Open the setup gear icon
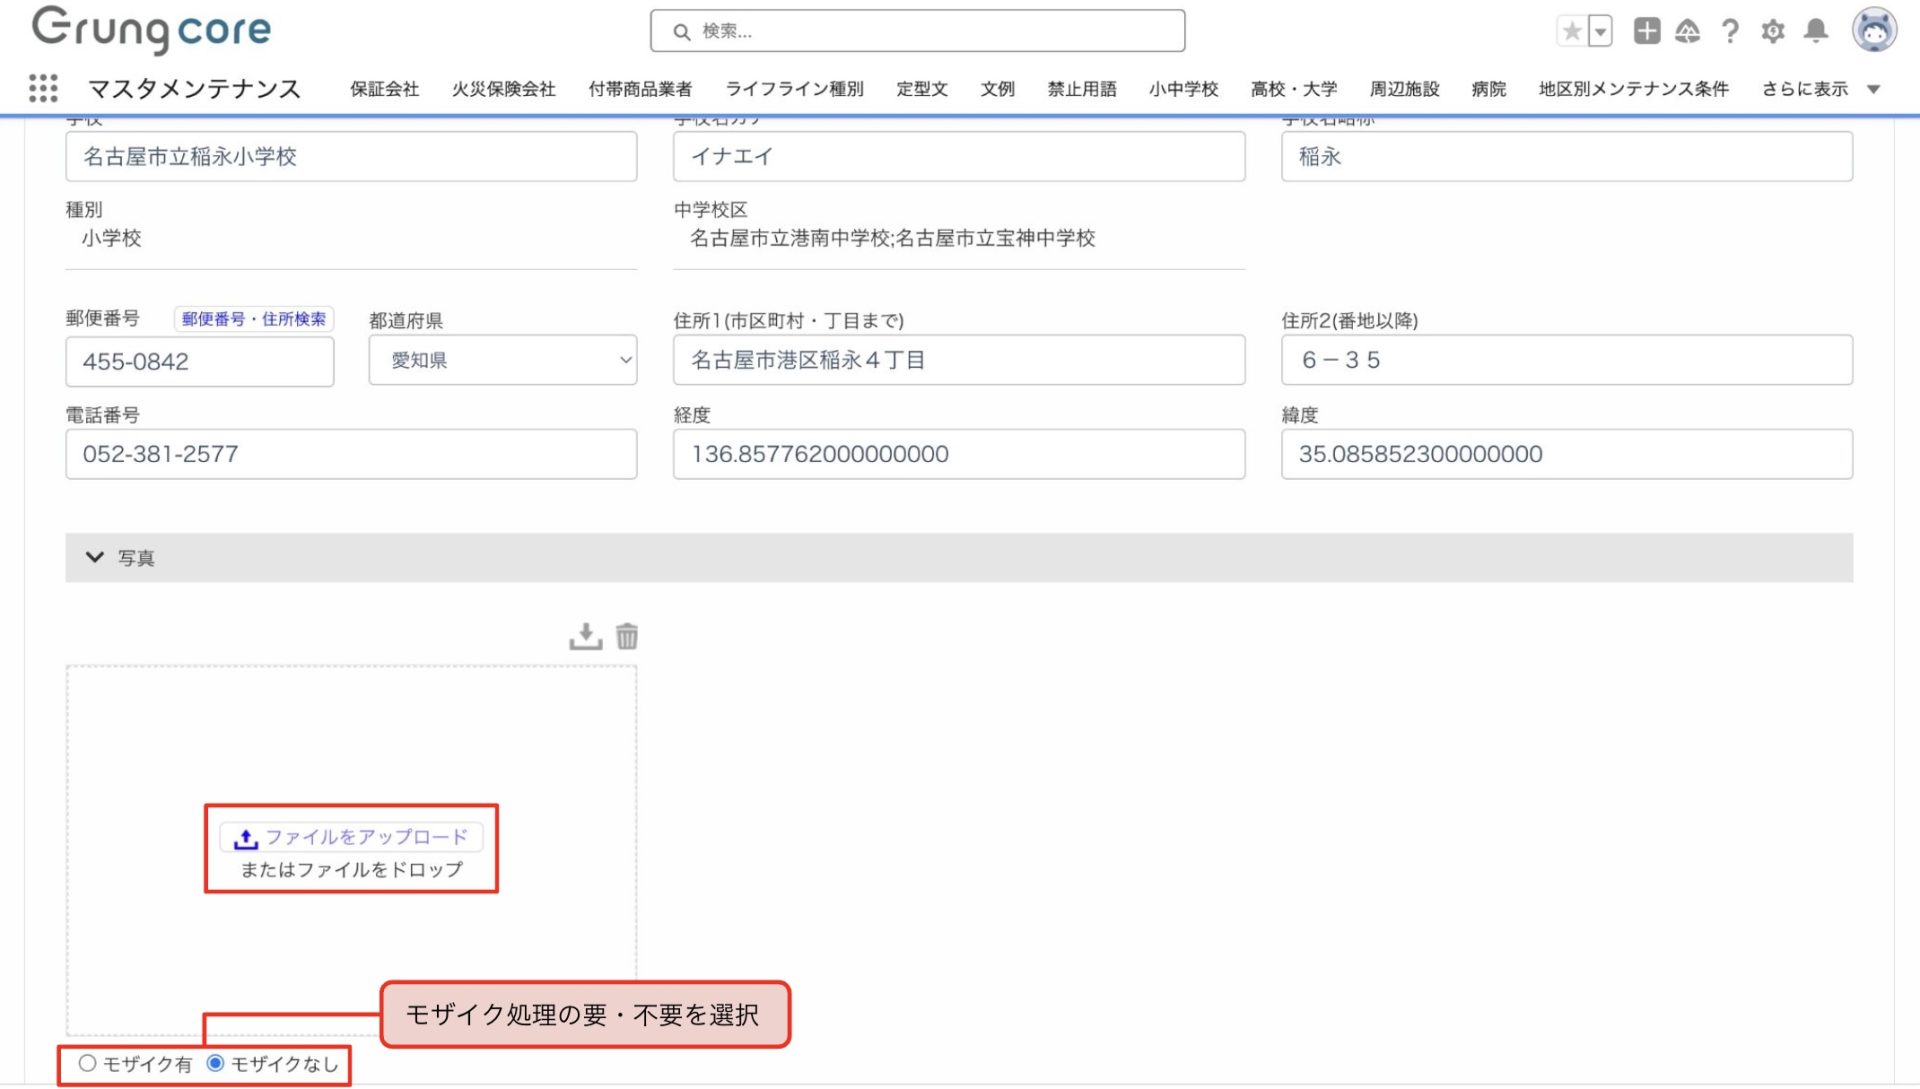1920x1089 pixels. 1773,32
